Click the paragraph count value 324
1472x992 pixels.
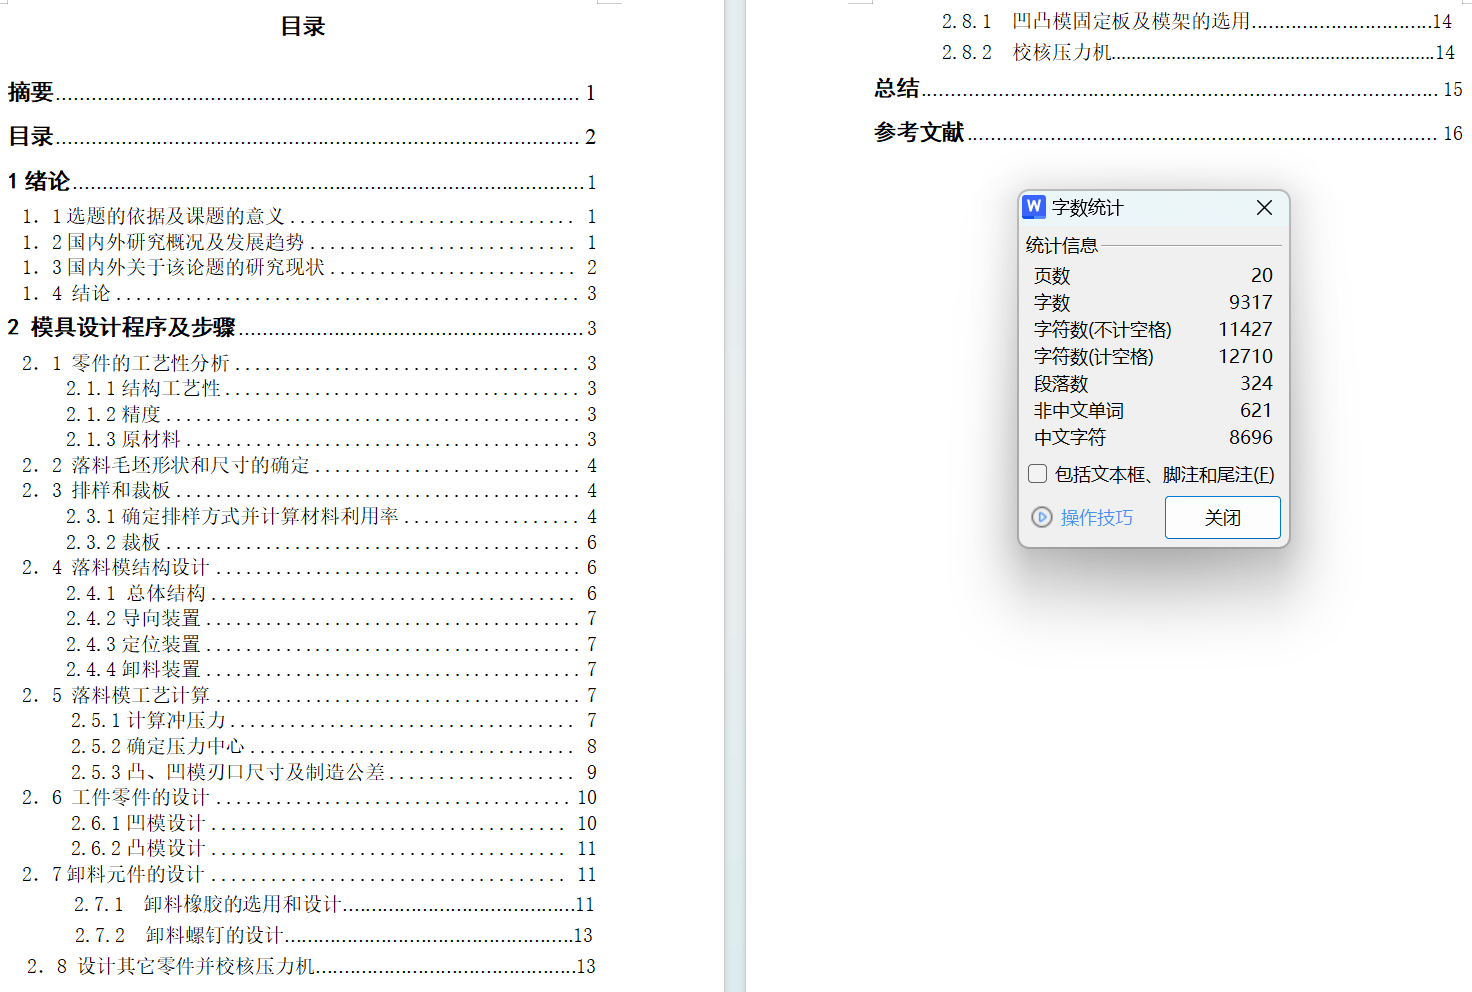1256,383
